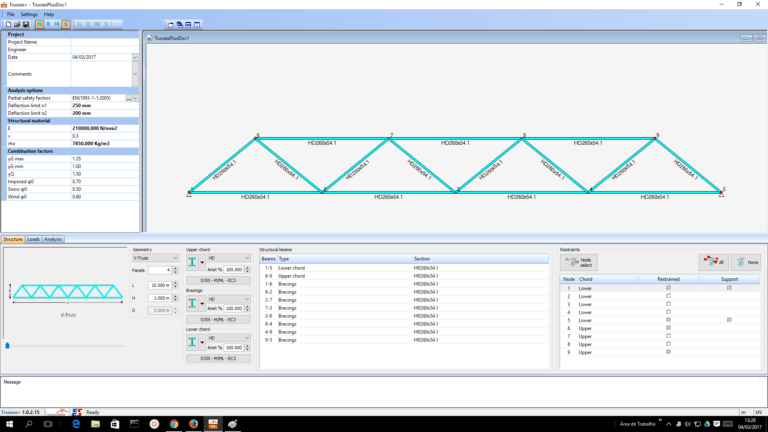Screen dimensions: 768x432
Task: Open the Partial safety factors dropdown
Action: coord(135,98)
